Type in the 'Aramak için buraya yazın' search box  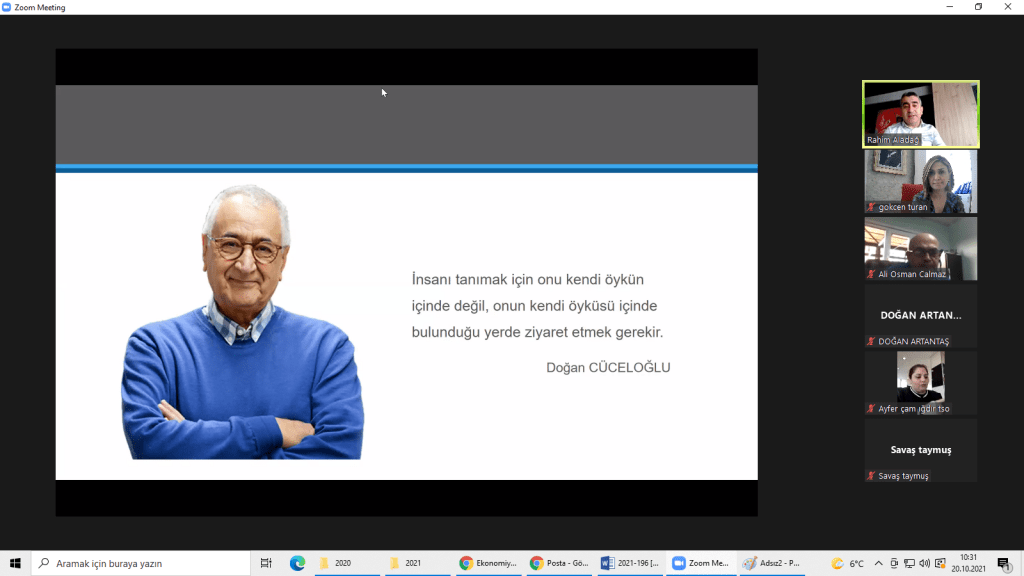click(140, 563)
